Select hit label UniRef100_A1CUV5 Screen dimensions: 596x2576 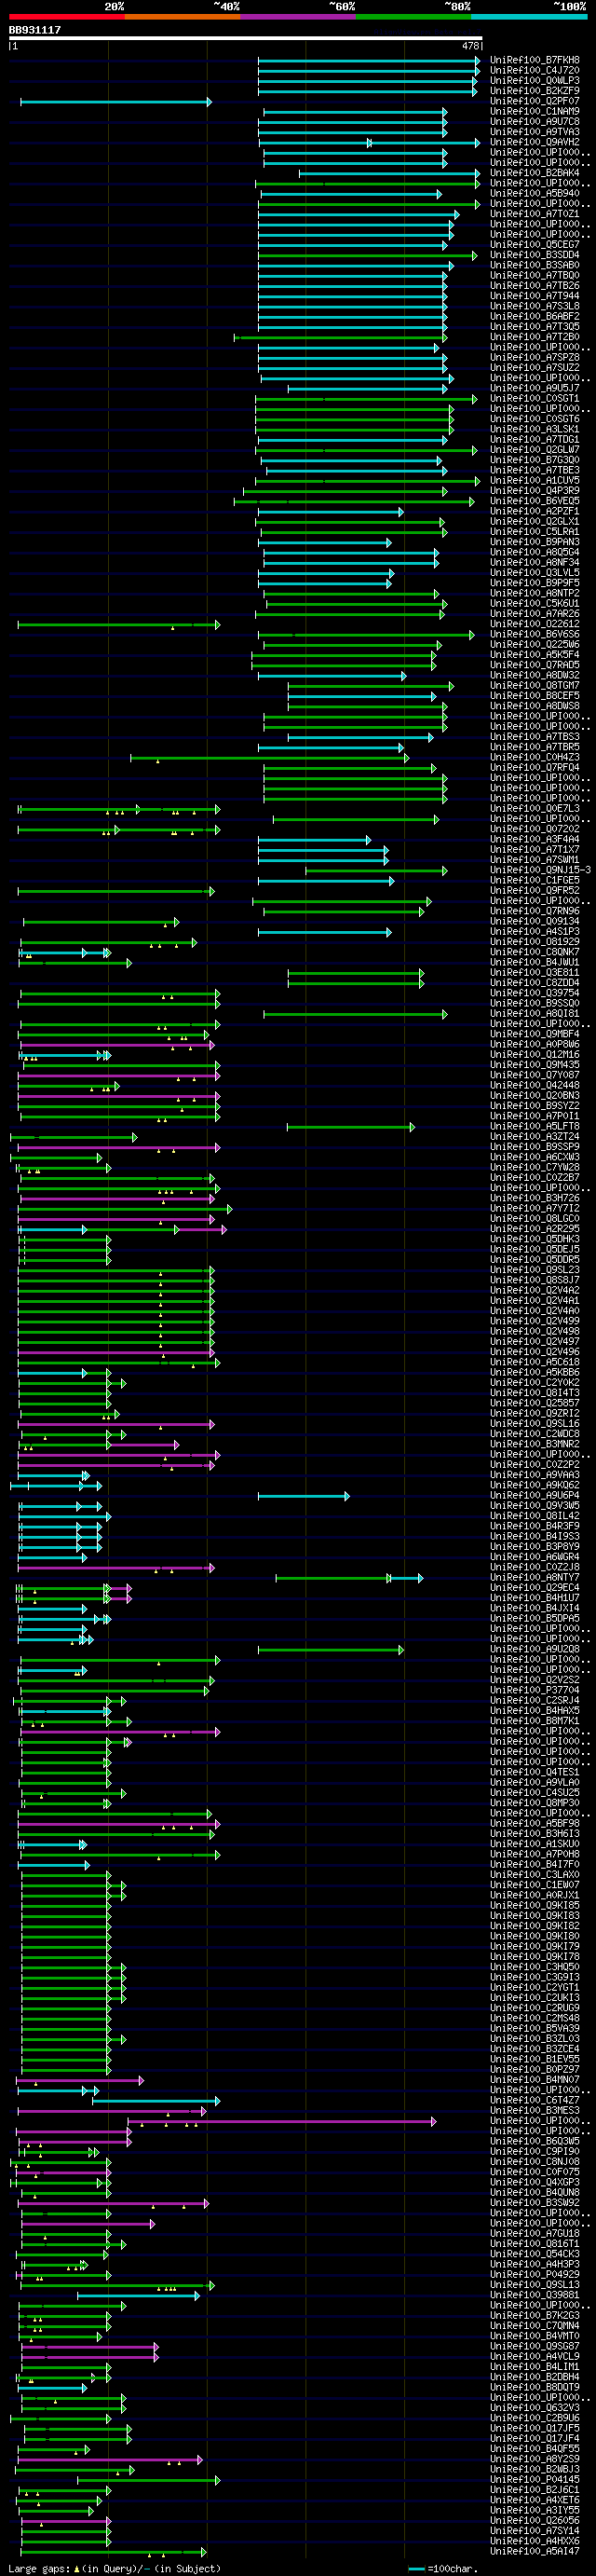point(534,480)
